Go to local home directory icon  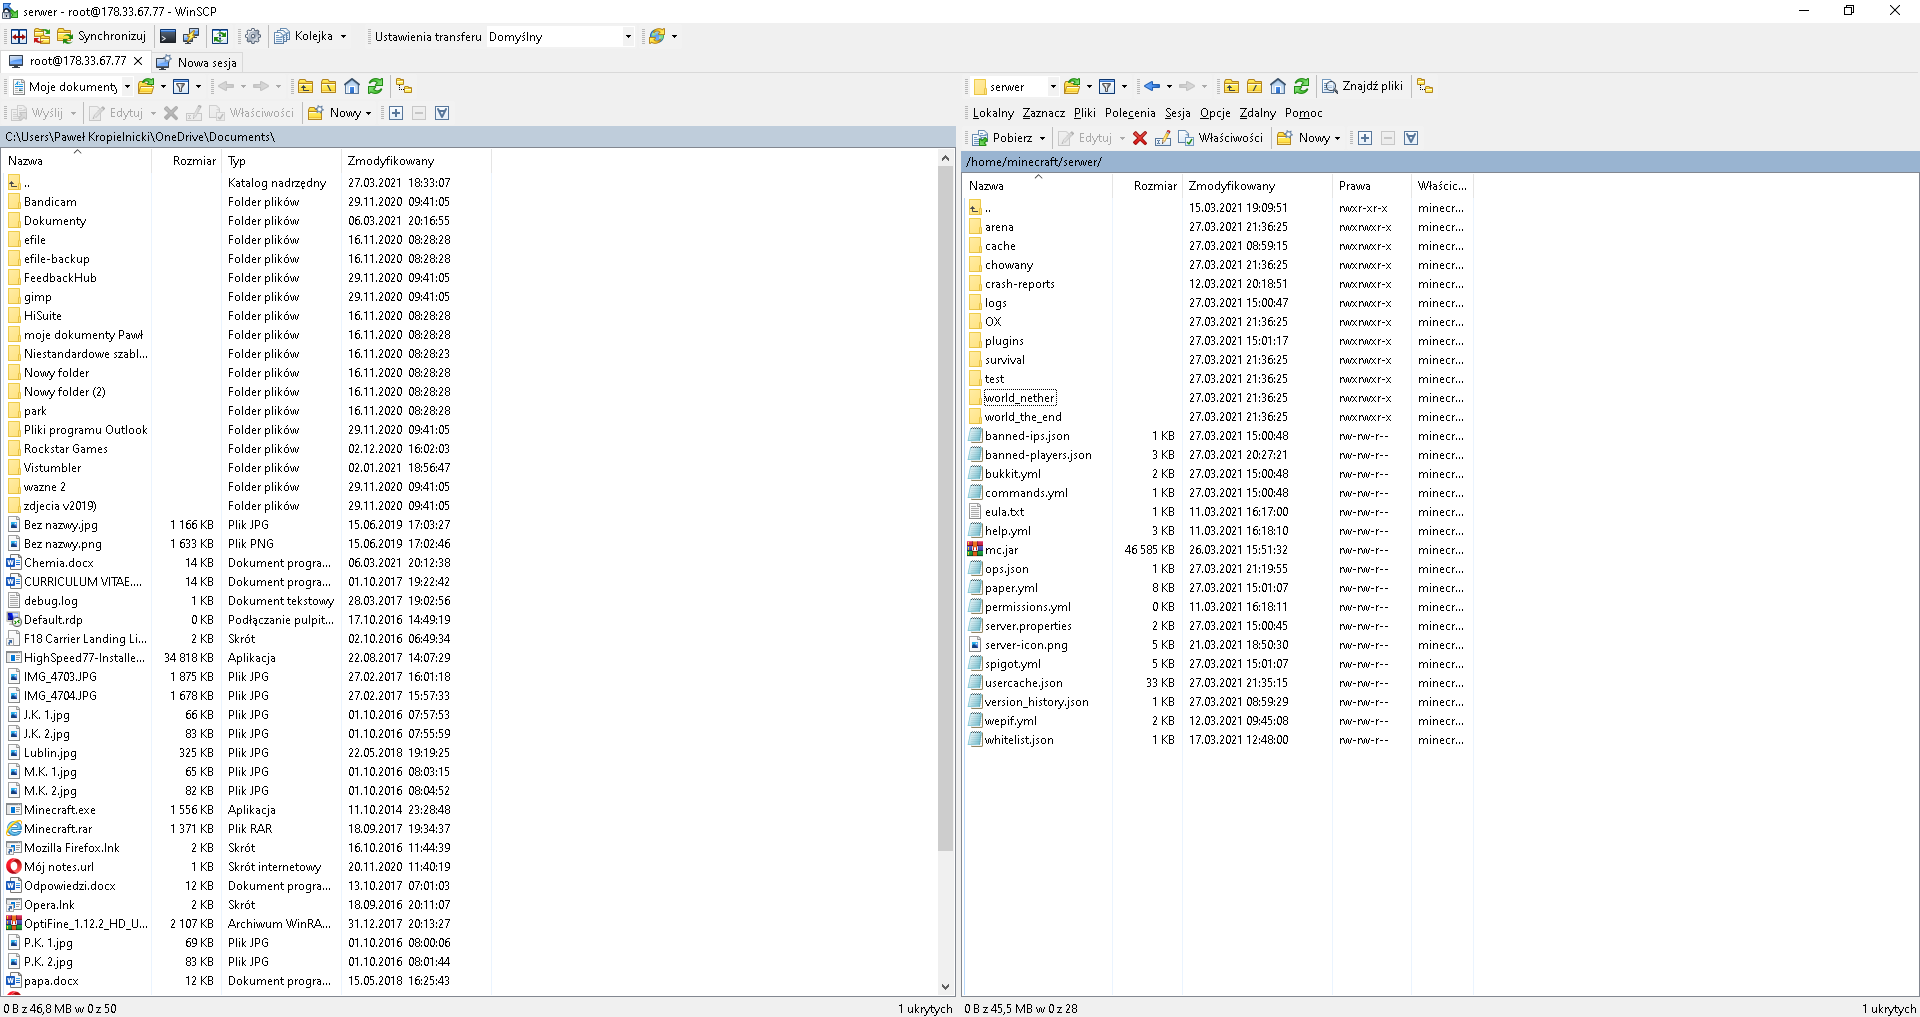point(352,87)
